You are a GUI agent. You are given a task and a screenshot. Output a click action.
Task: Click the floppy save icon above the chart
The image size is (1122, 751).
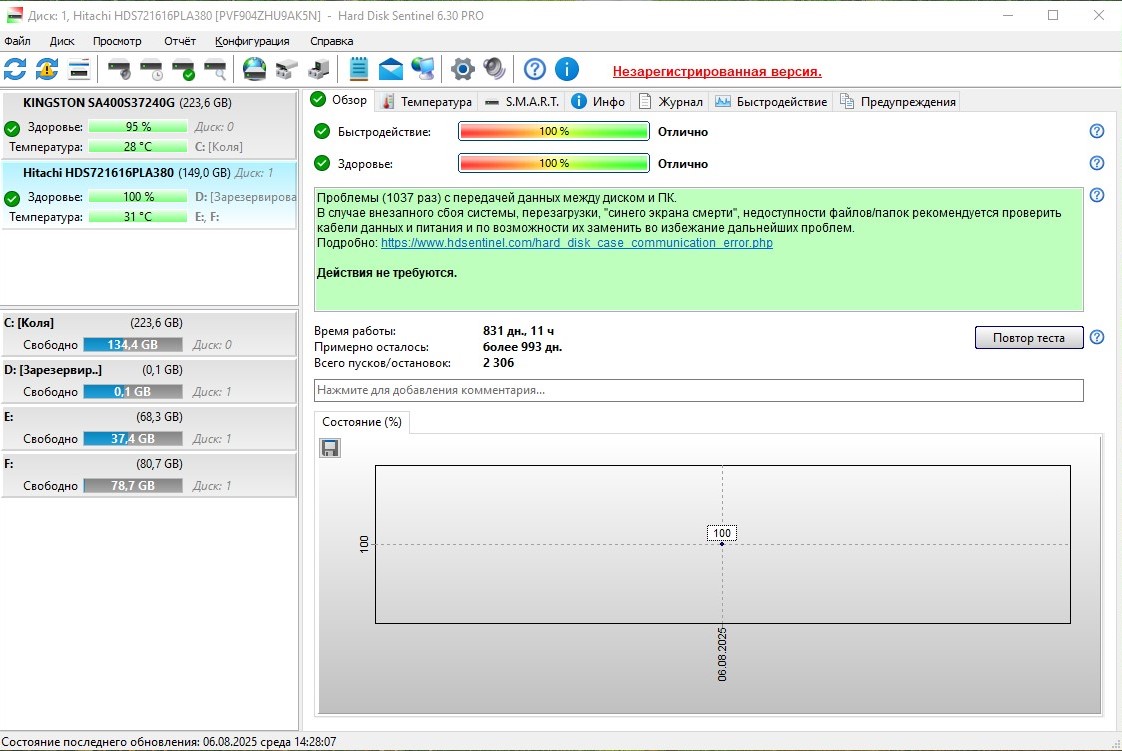[330, 448]
